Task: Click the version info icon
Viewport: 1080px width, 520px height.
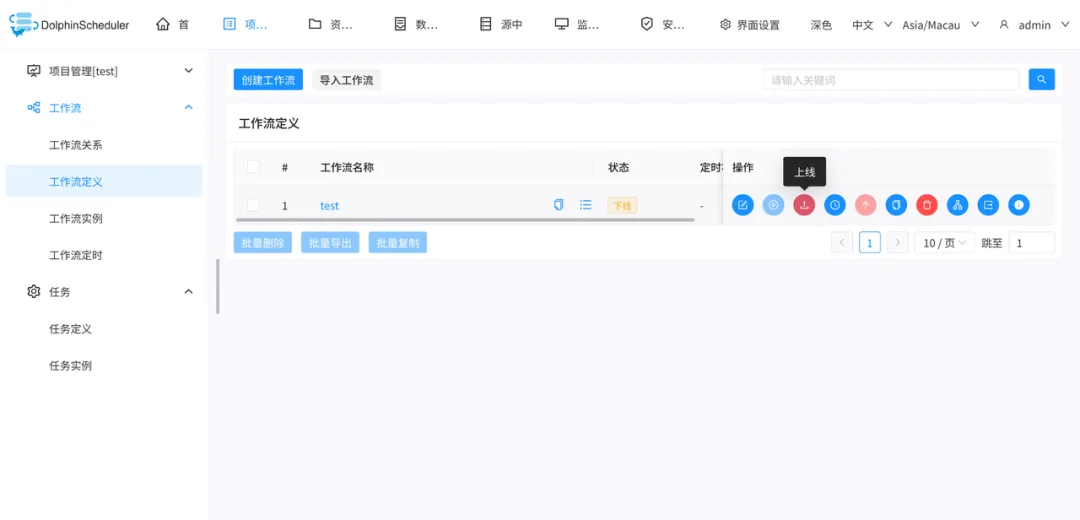Action: [1018, 205]
